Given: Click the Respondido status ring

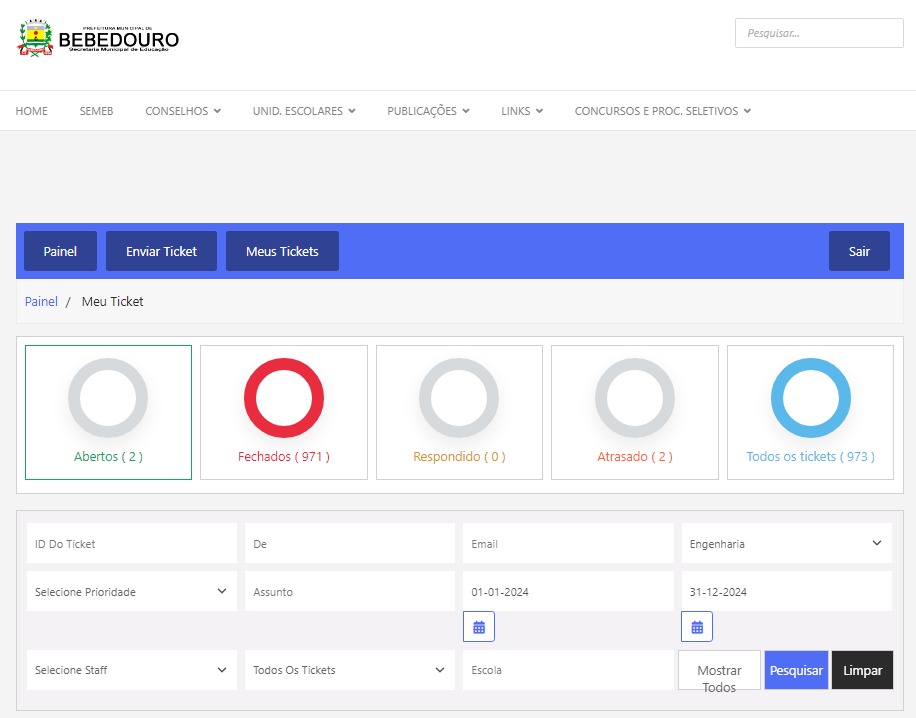Looking at the screenshot, I should (x=459, y=398).
